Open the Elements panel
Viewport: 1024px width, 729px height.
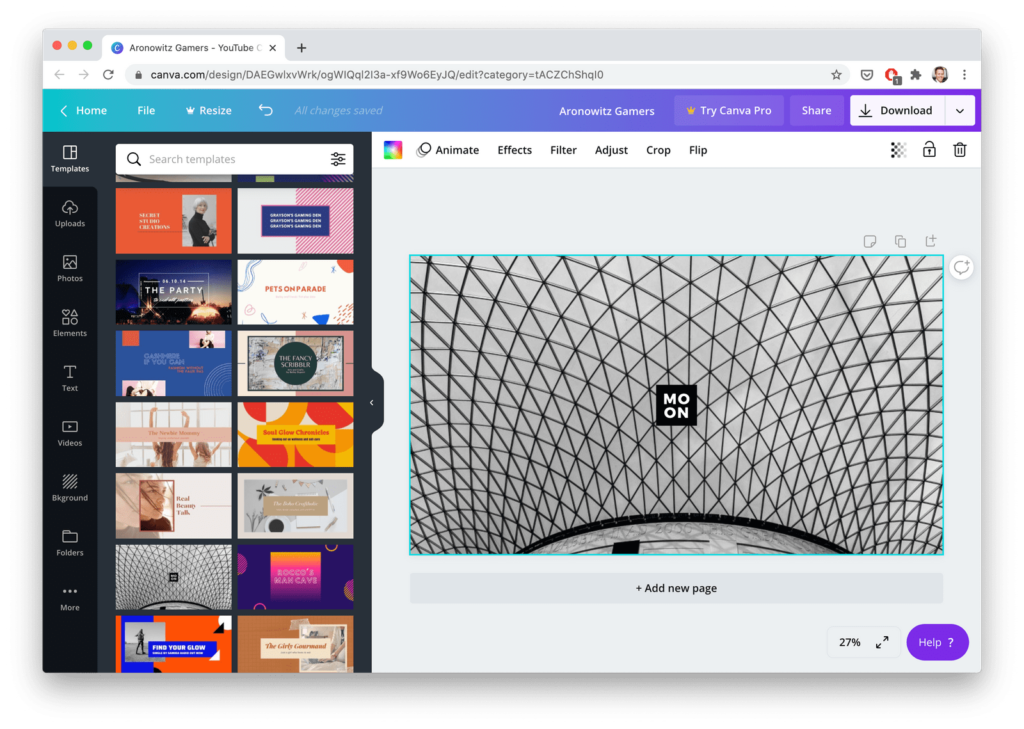[x=70, y=323]
